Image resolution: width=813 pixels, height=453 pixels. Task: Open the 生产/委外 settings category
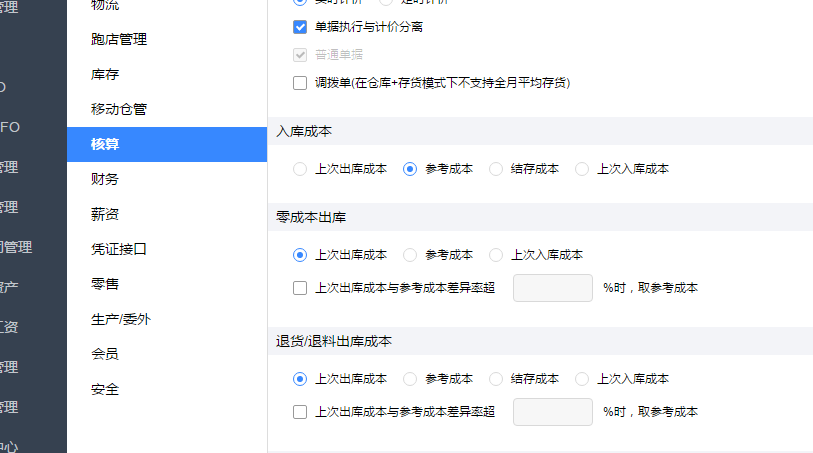pos(121,319)
